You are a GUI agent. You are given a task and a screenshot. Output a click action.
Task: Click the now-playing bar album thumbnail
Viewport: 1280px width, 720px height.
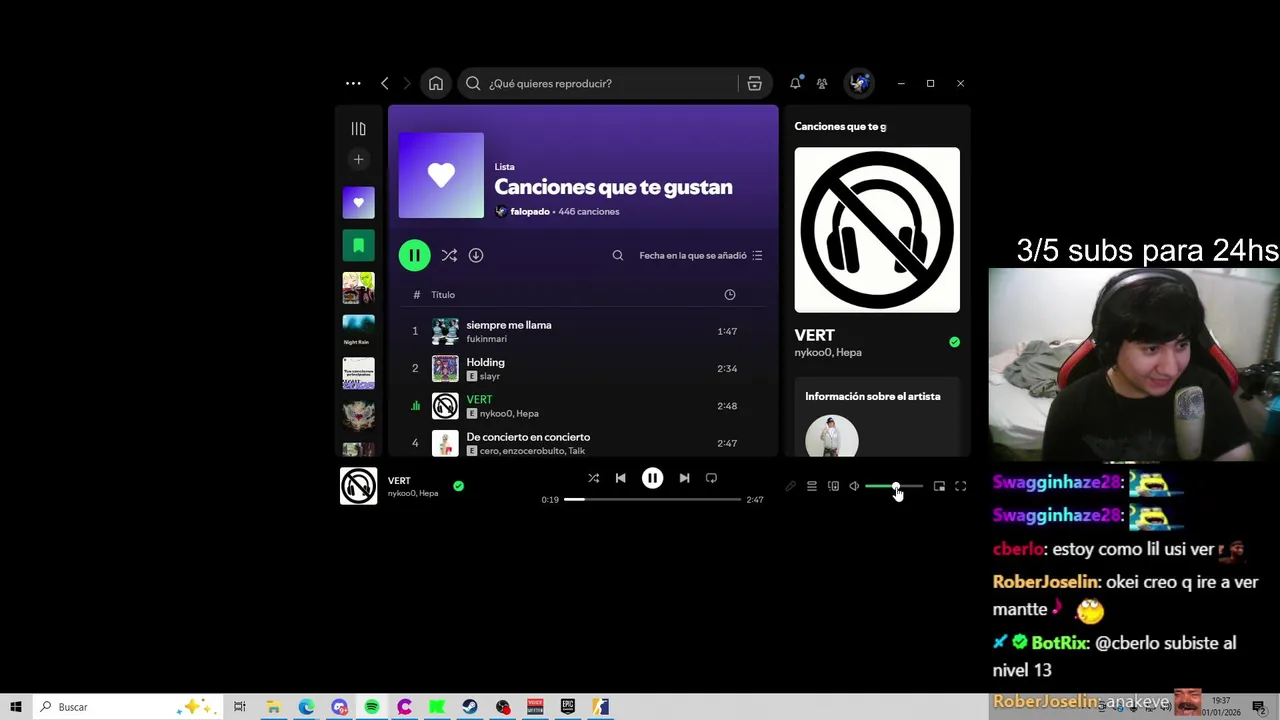358,486
